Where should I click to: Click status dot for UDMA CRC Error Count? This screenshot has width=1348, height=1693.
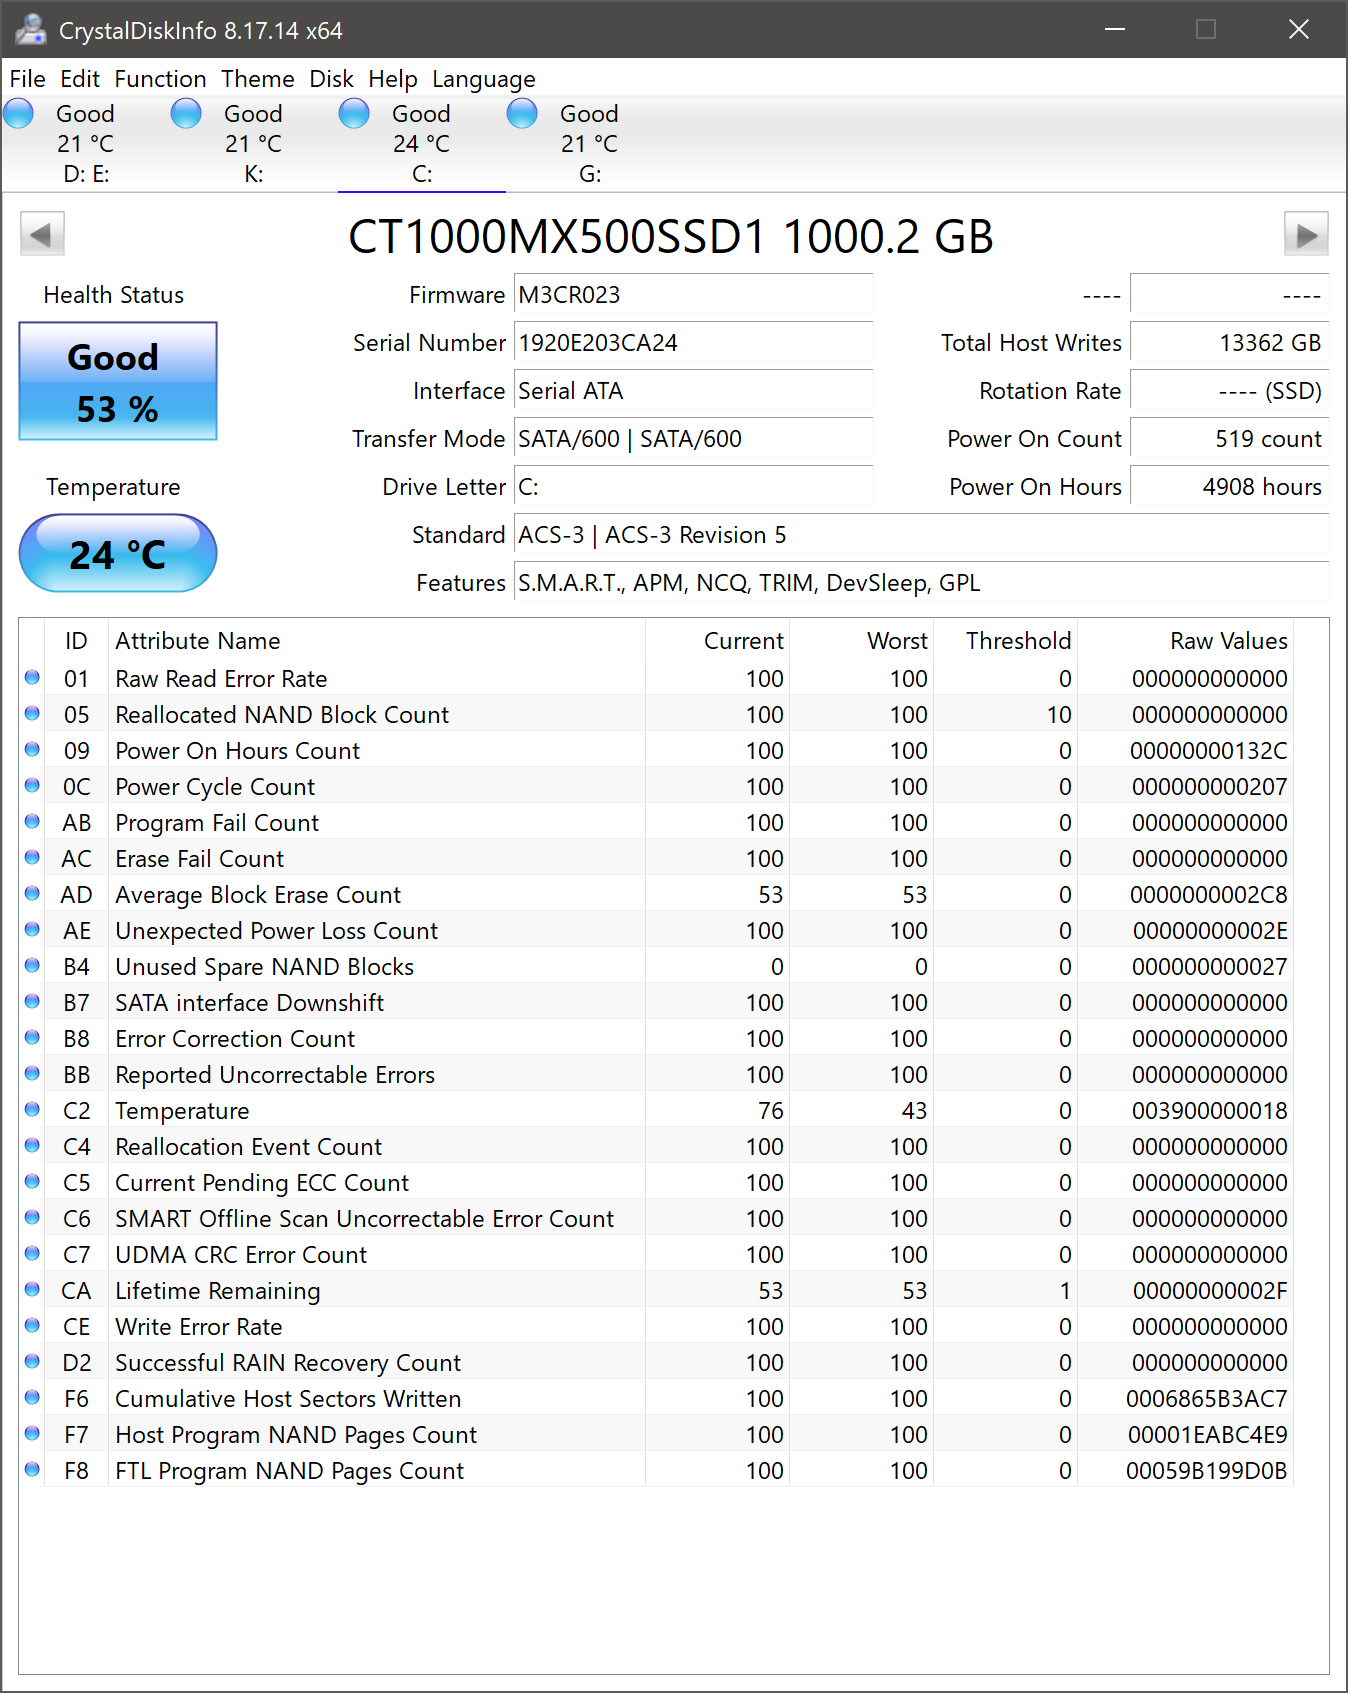click(32, 1254)
